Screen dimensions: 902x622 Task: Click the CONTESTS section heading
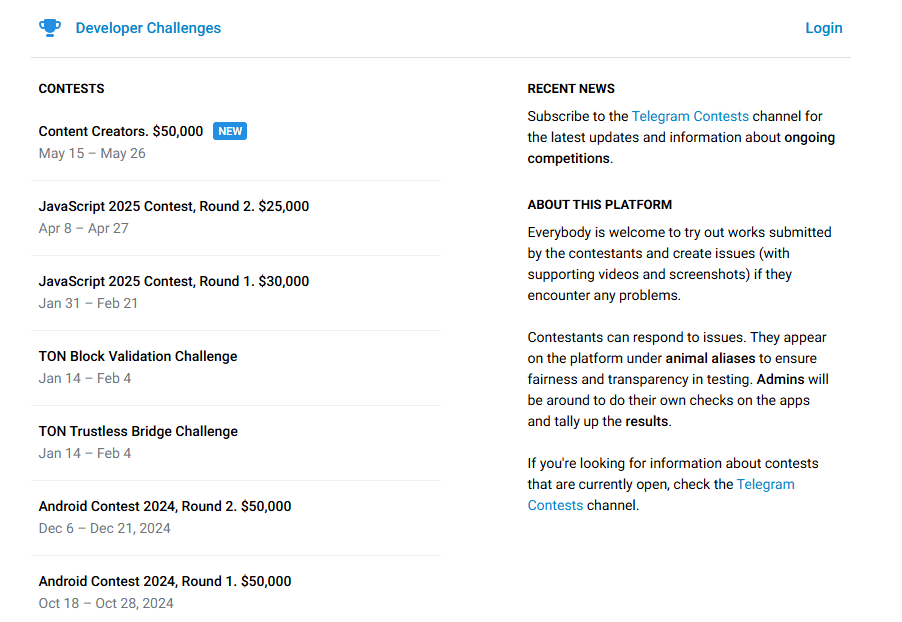click(72, 89)
